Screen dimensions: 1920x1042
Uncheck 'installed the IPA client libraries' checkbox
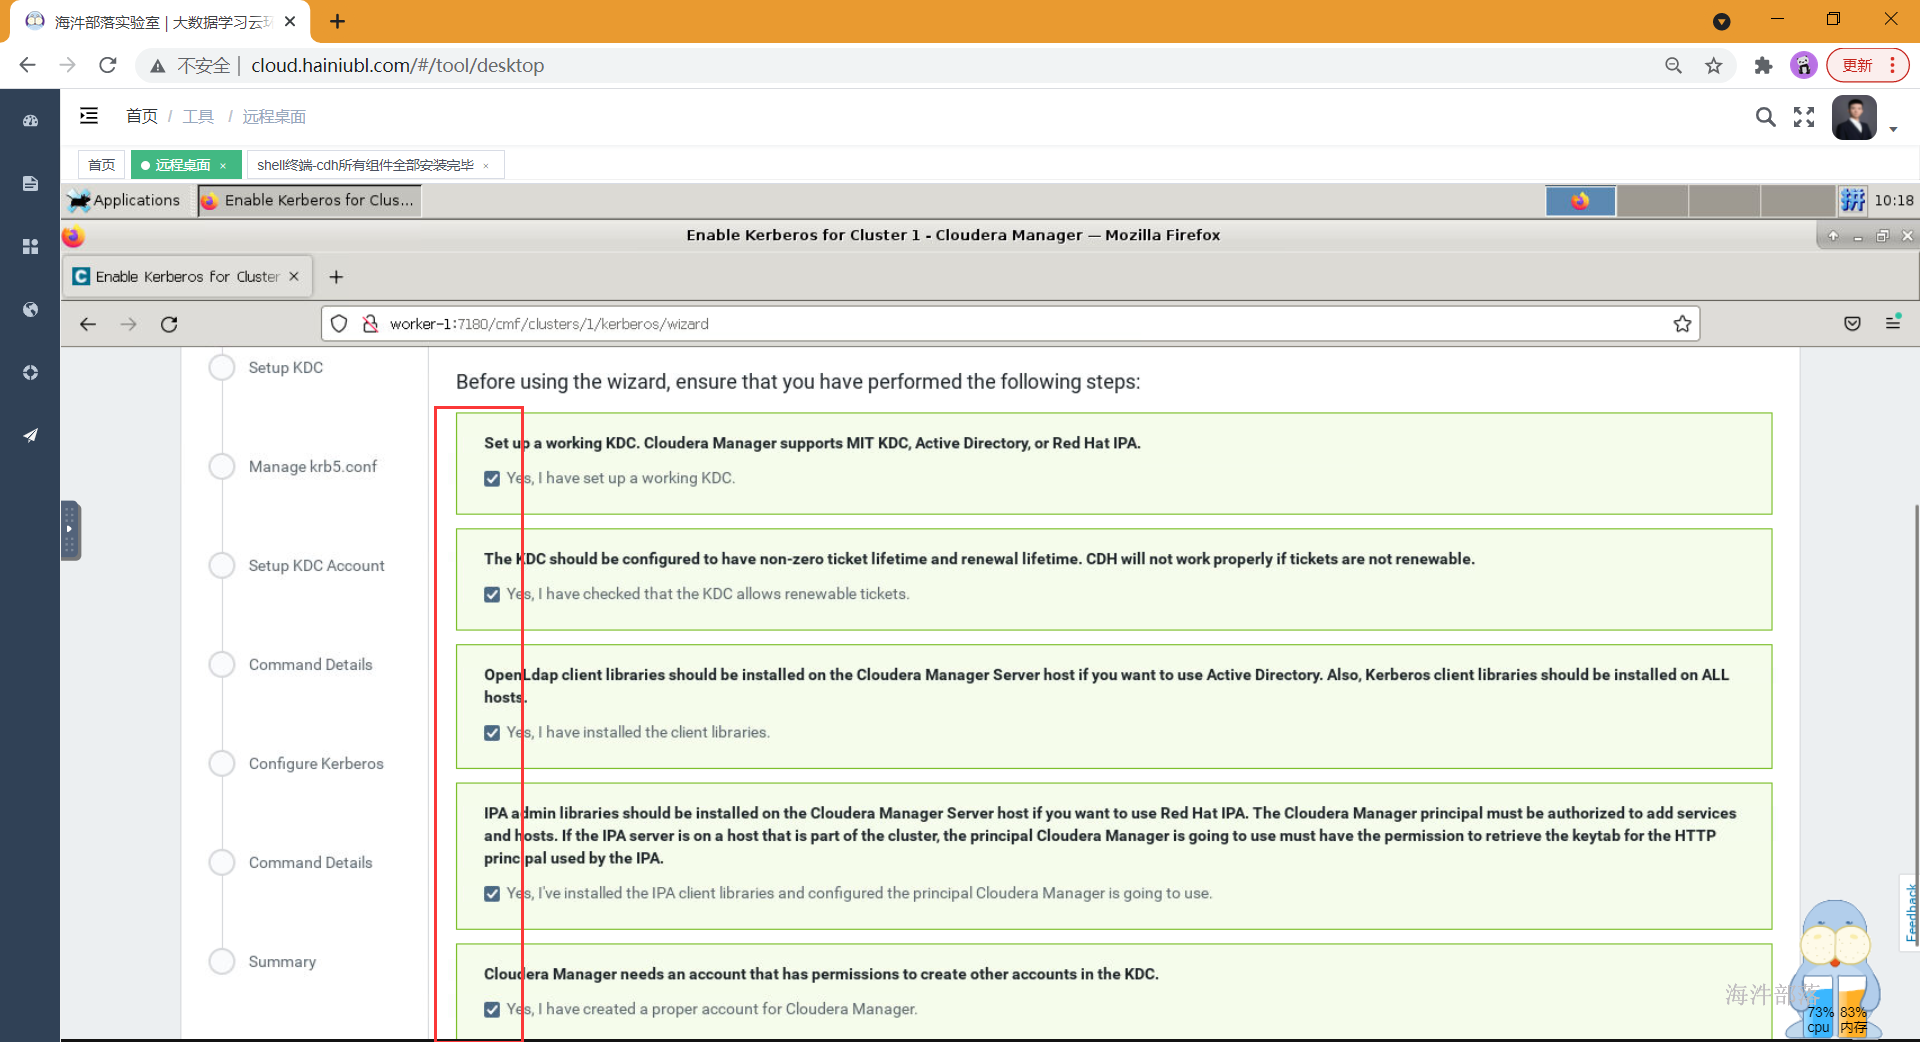[492, 894]
